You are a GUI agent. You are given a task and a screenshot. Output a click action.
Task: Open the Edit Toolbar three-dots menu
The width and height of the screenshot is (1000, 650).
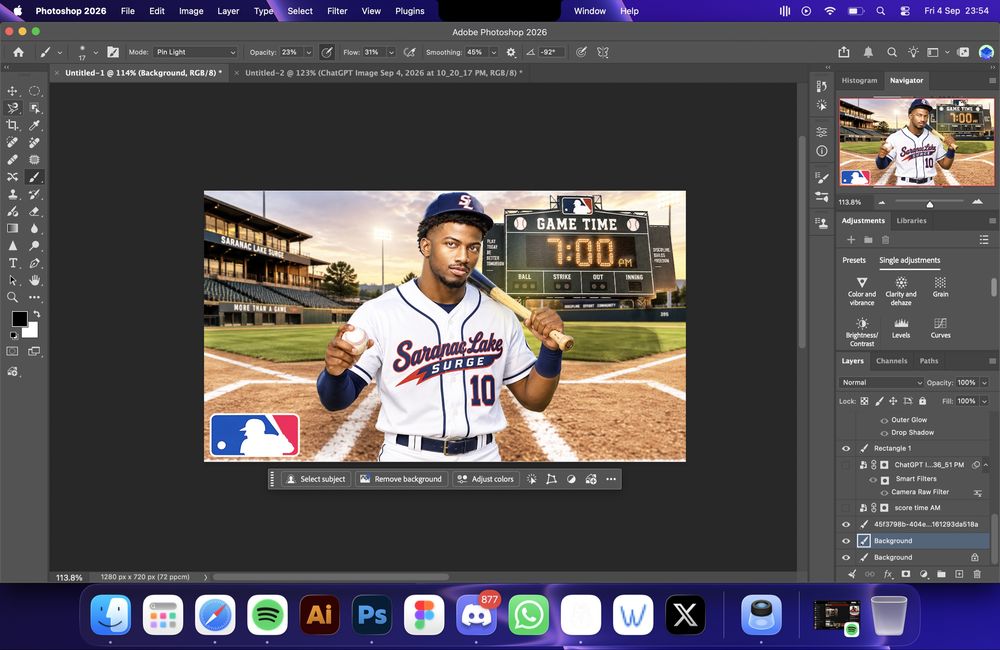(x=34, y=297)
